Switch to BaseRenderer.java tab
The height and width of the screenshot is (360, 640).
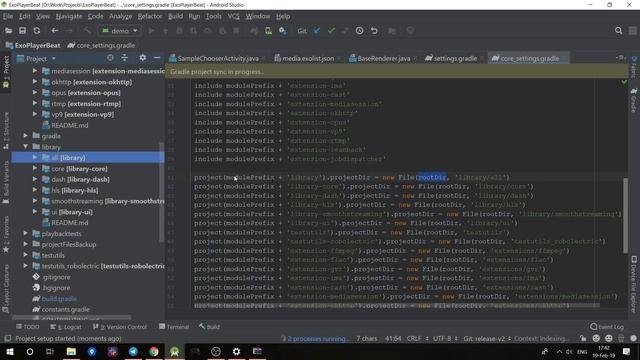click(x=384, y=58)
